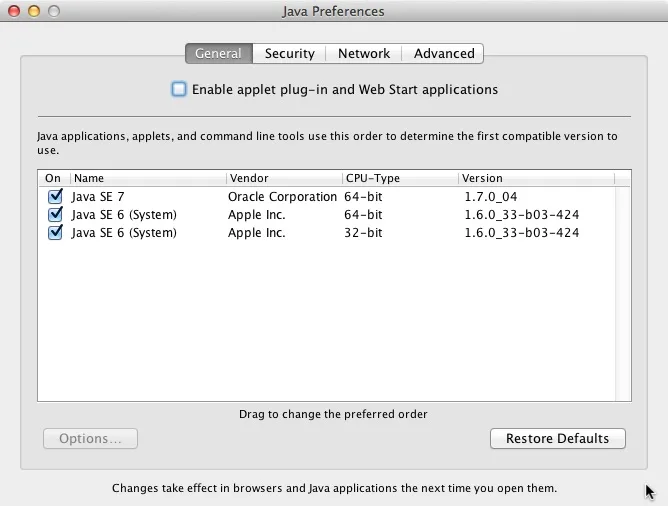
Task: Uncheck Java SE 6 64-bit checkbox
Action: point(55,214)
